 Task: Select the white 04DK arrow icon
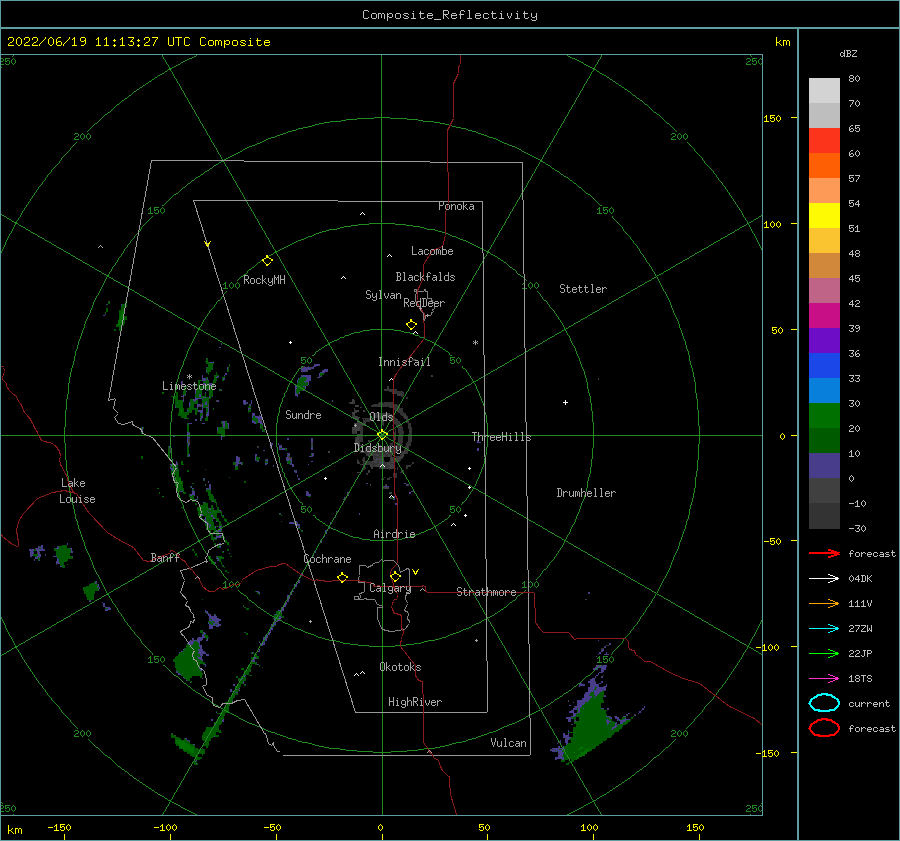[x=824, y=579]
